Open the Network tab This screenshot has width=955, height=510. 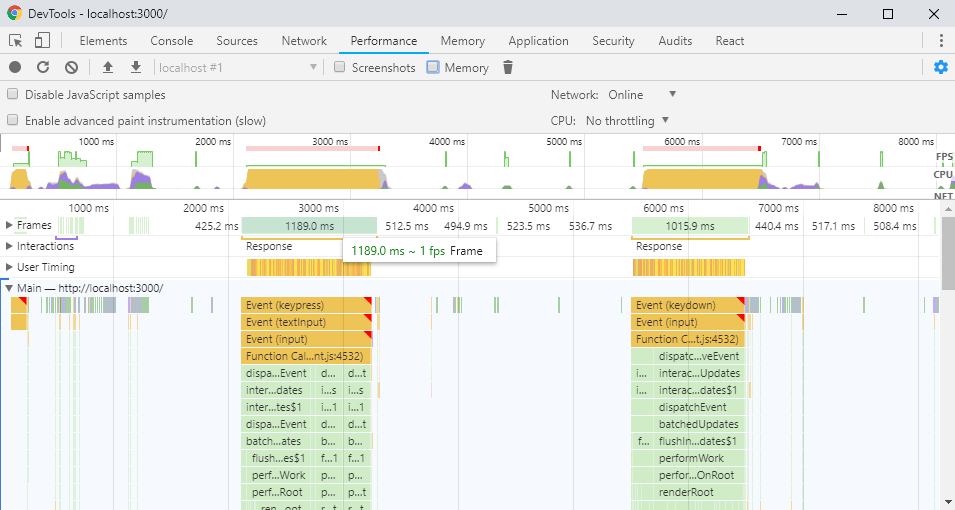tap(304, 41)
